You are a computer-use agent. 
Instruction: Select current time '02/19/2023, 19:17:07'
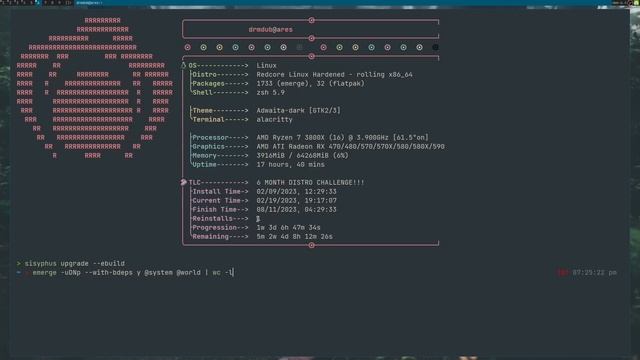[296, 200]
